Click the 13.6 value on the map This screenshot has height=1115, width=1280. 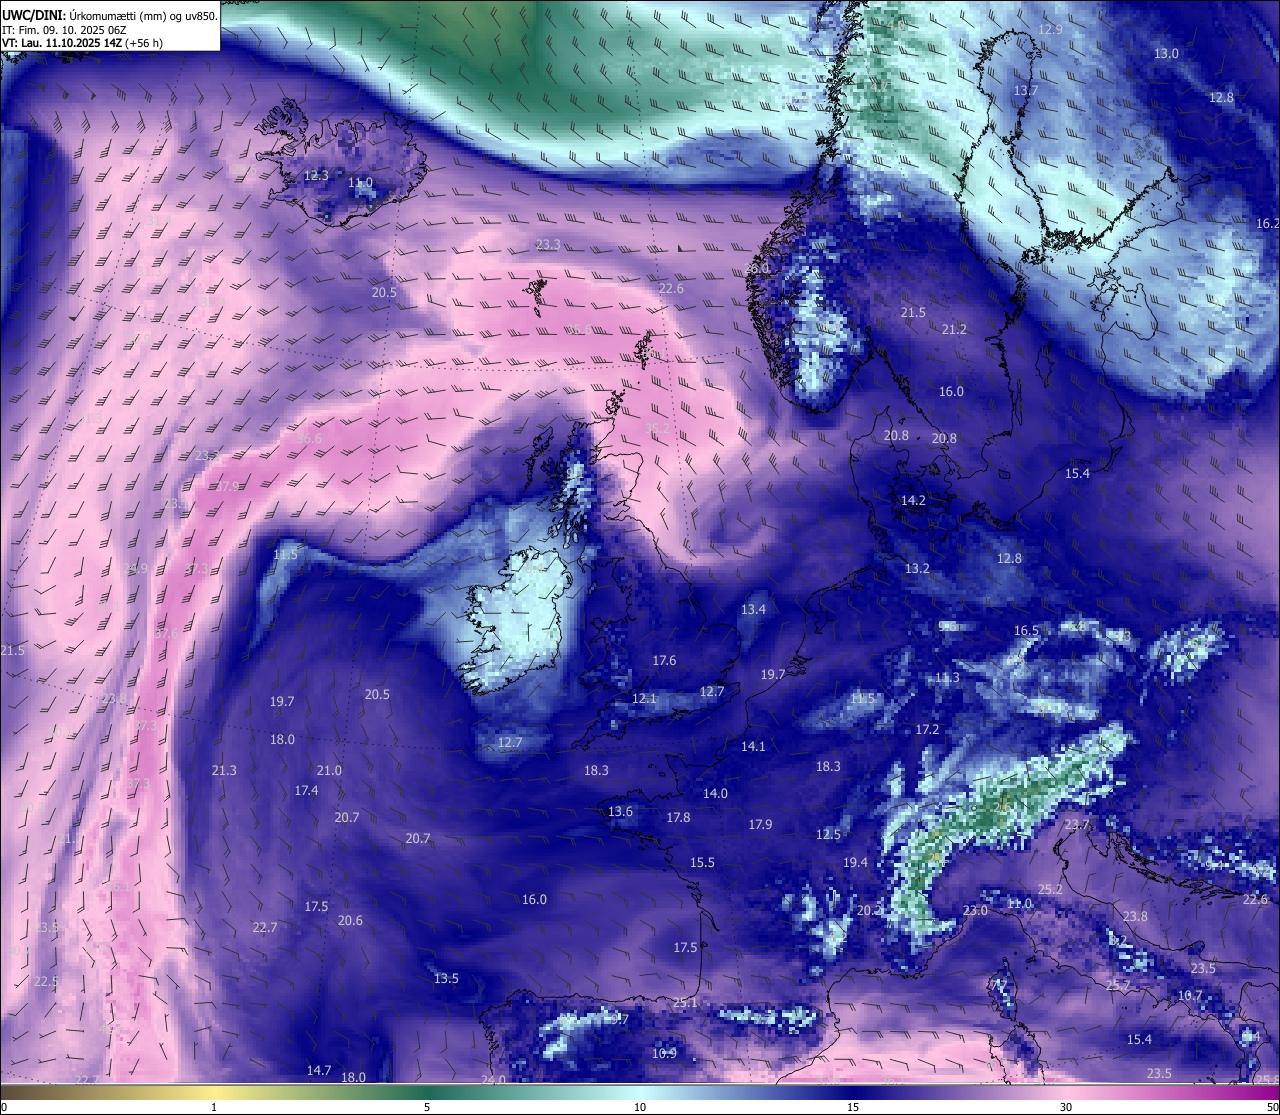pyautogui.click(x=620, y=811)
